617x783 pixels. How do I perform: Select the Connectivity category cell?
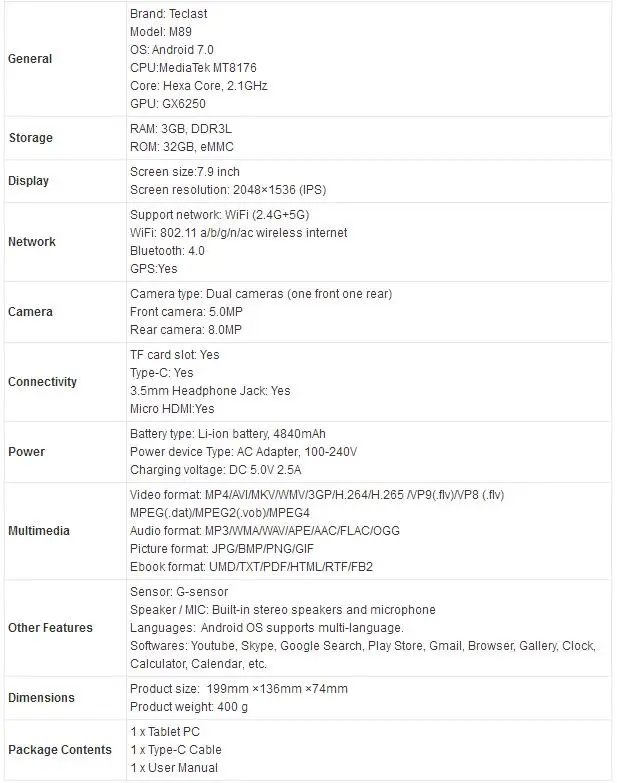42,382
